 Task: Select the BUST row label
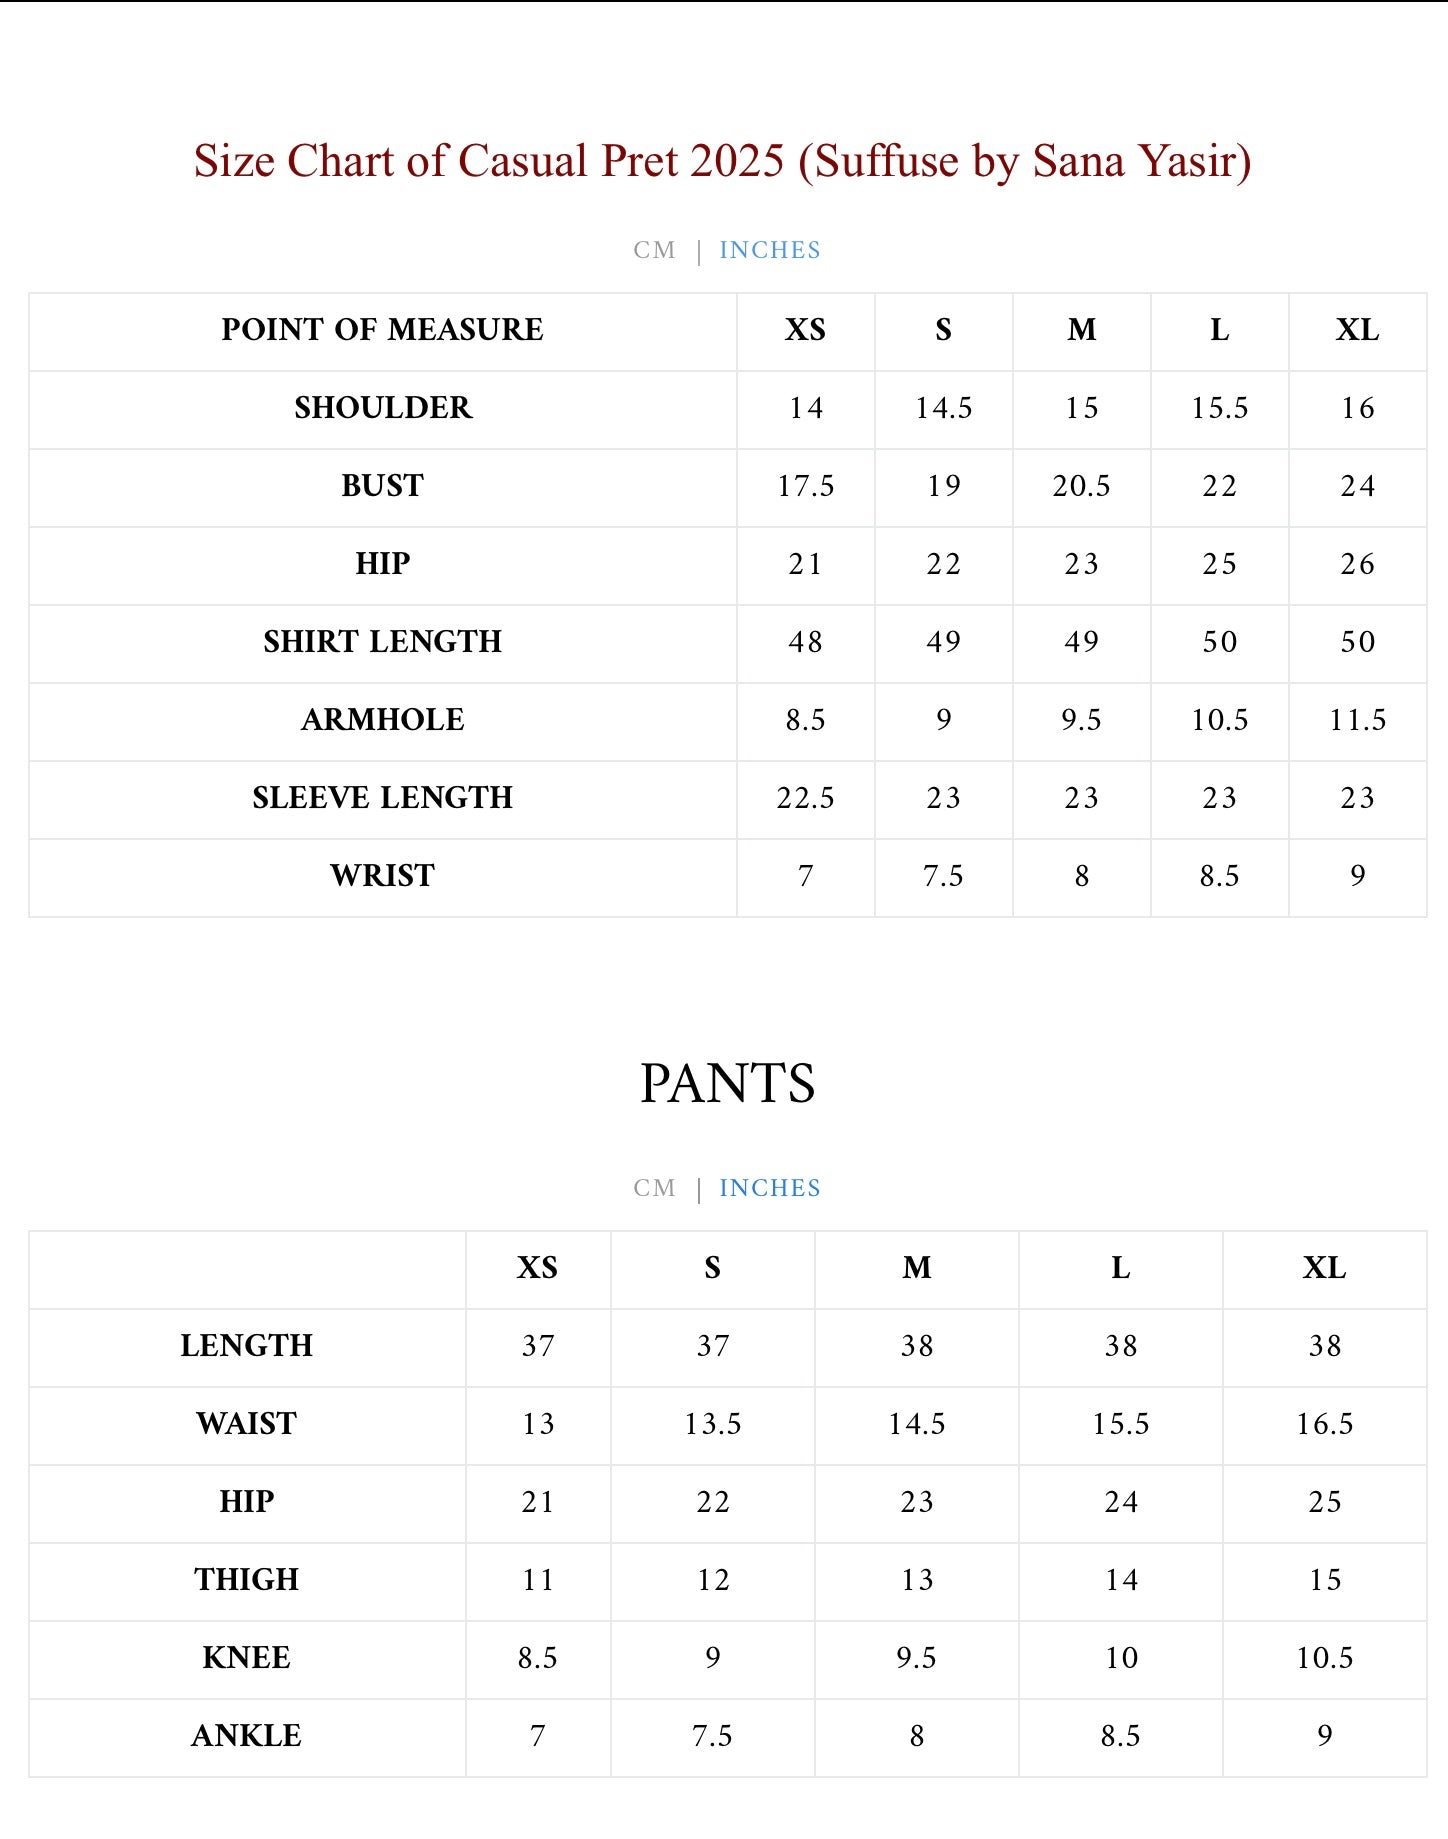382,486
